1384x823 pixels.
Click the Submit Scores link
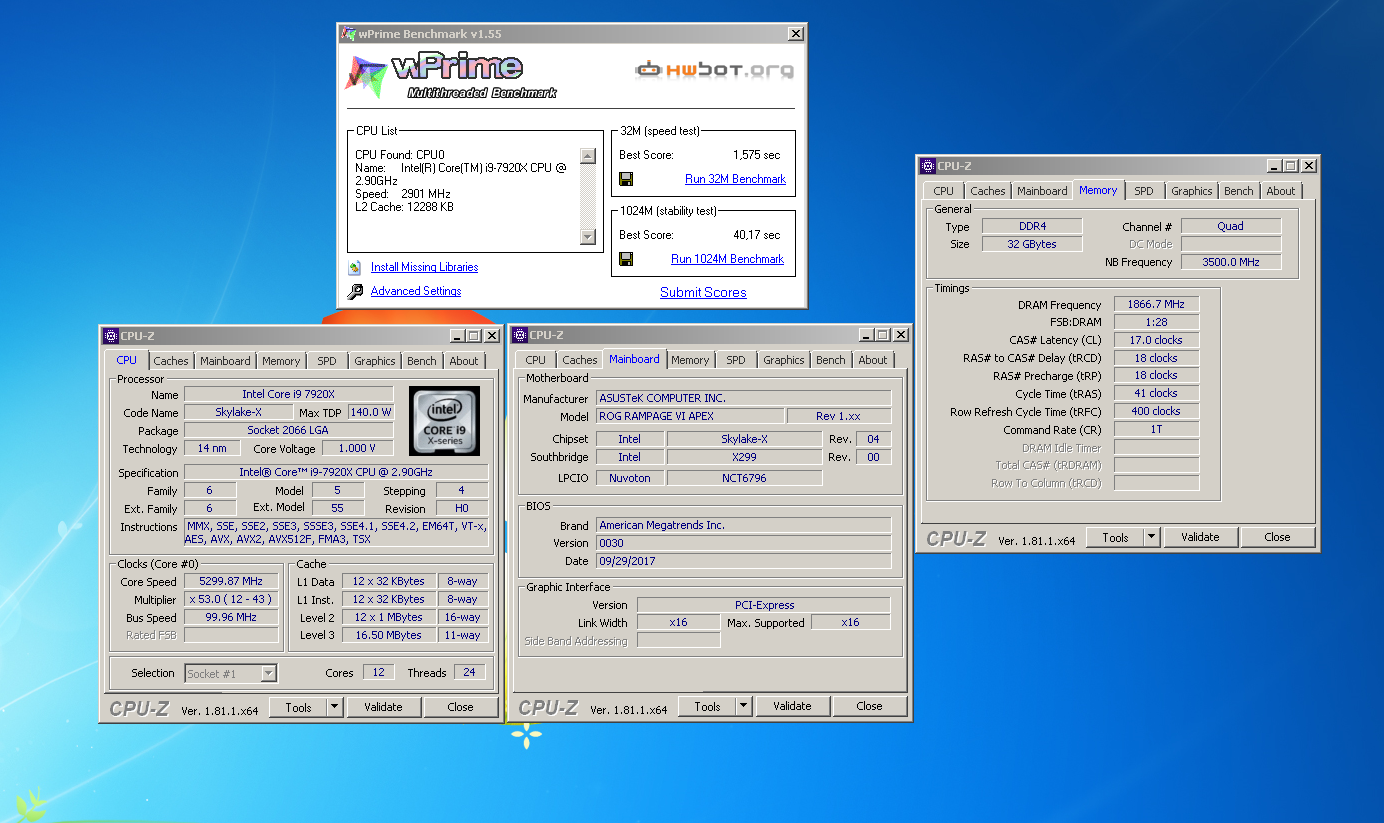tap(703, 292)
